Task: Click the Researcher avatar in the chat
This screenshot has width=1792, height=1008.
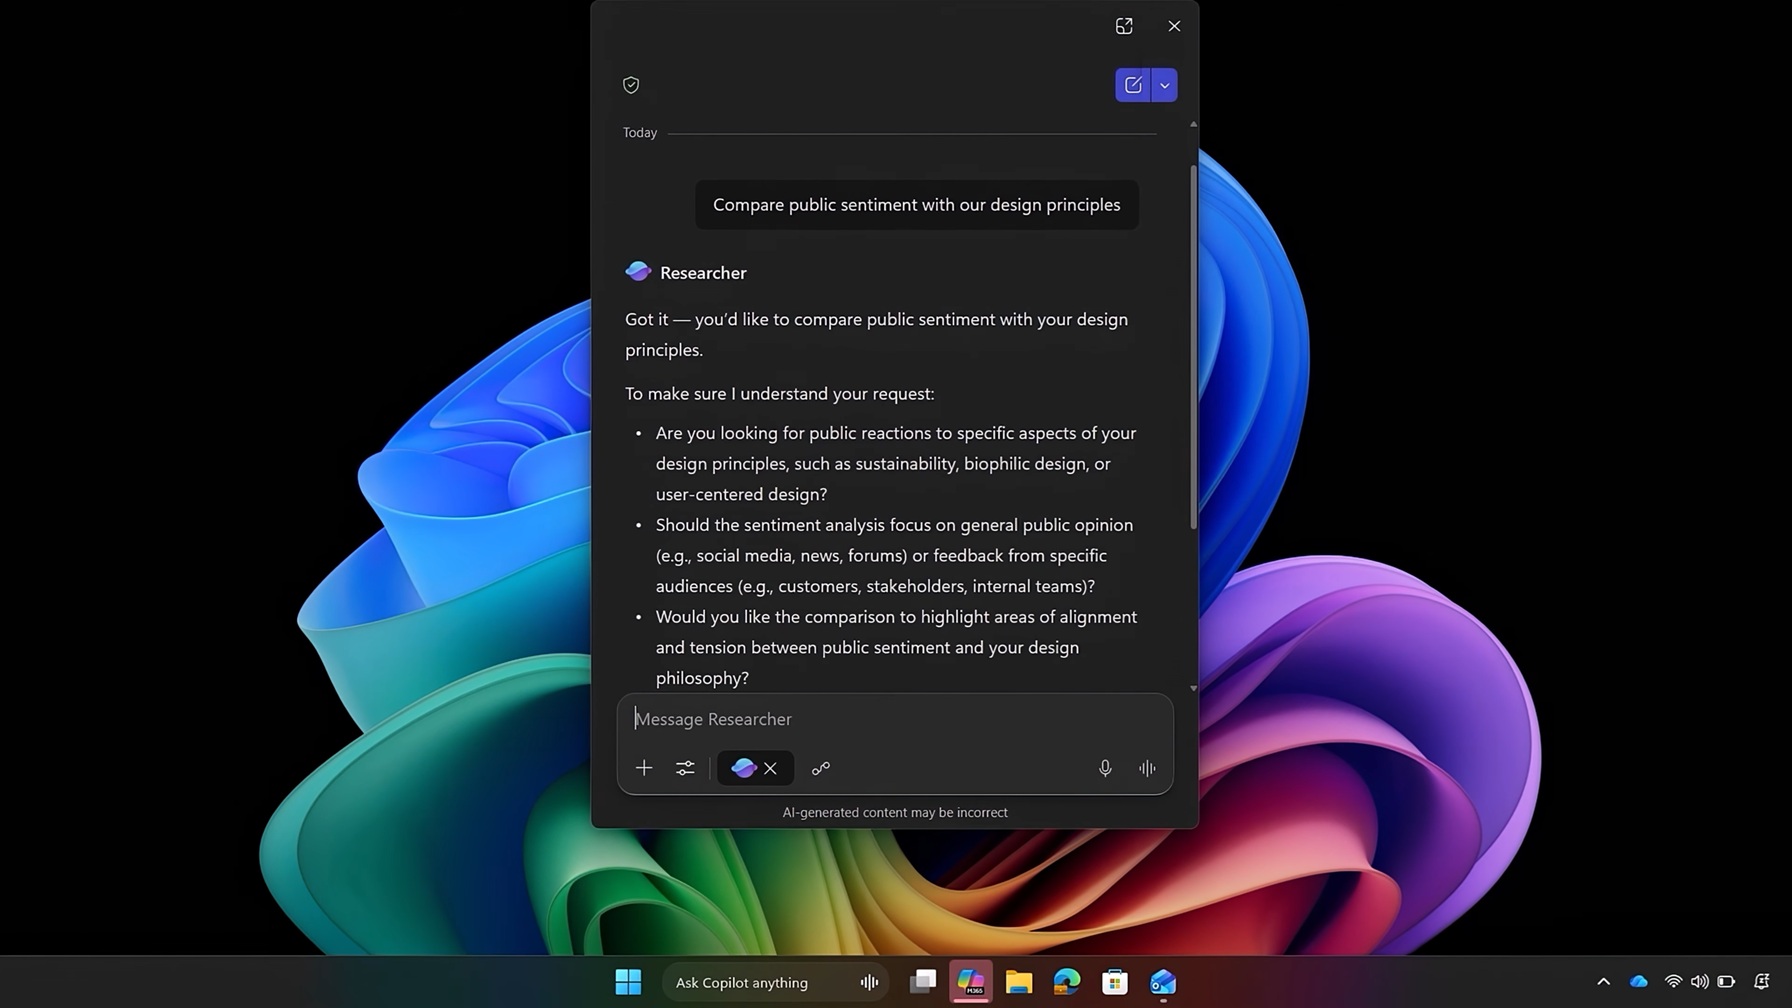Action: (x=638, y=271)
